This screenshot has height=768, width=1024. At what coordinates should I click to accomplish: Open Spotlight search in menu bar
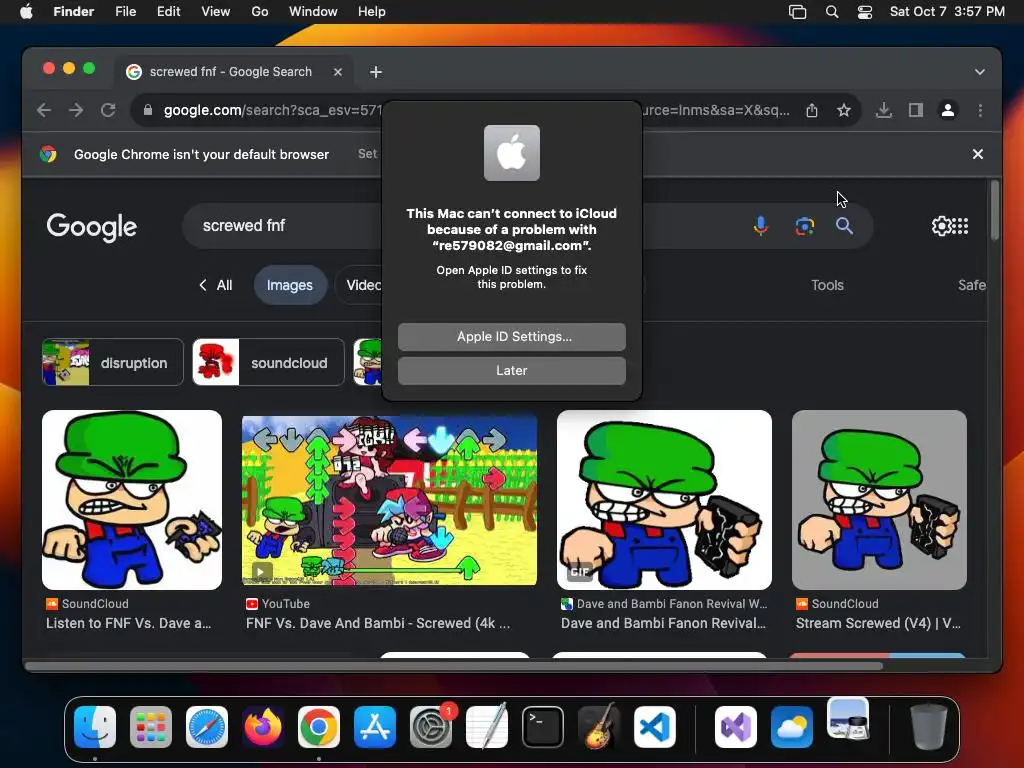click(x=831, y=12)
